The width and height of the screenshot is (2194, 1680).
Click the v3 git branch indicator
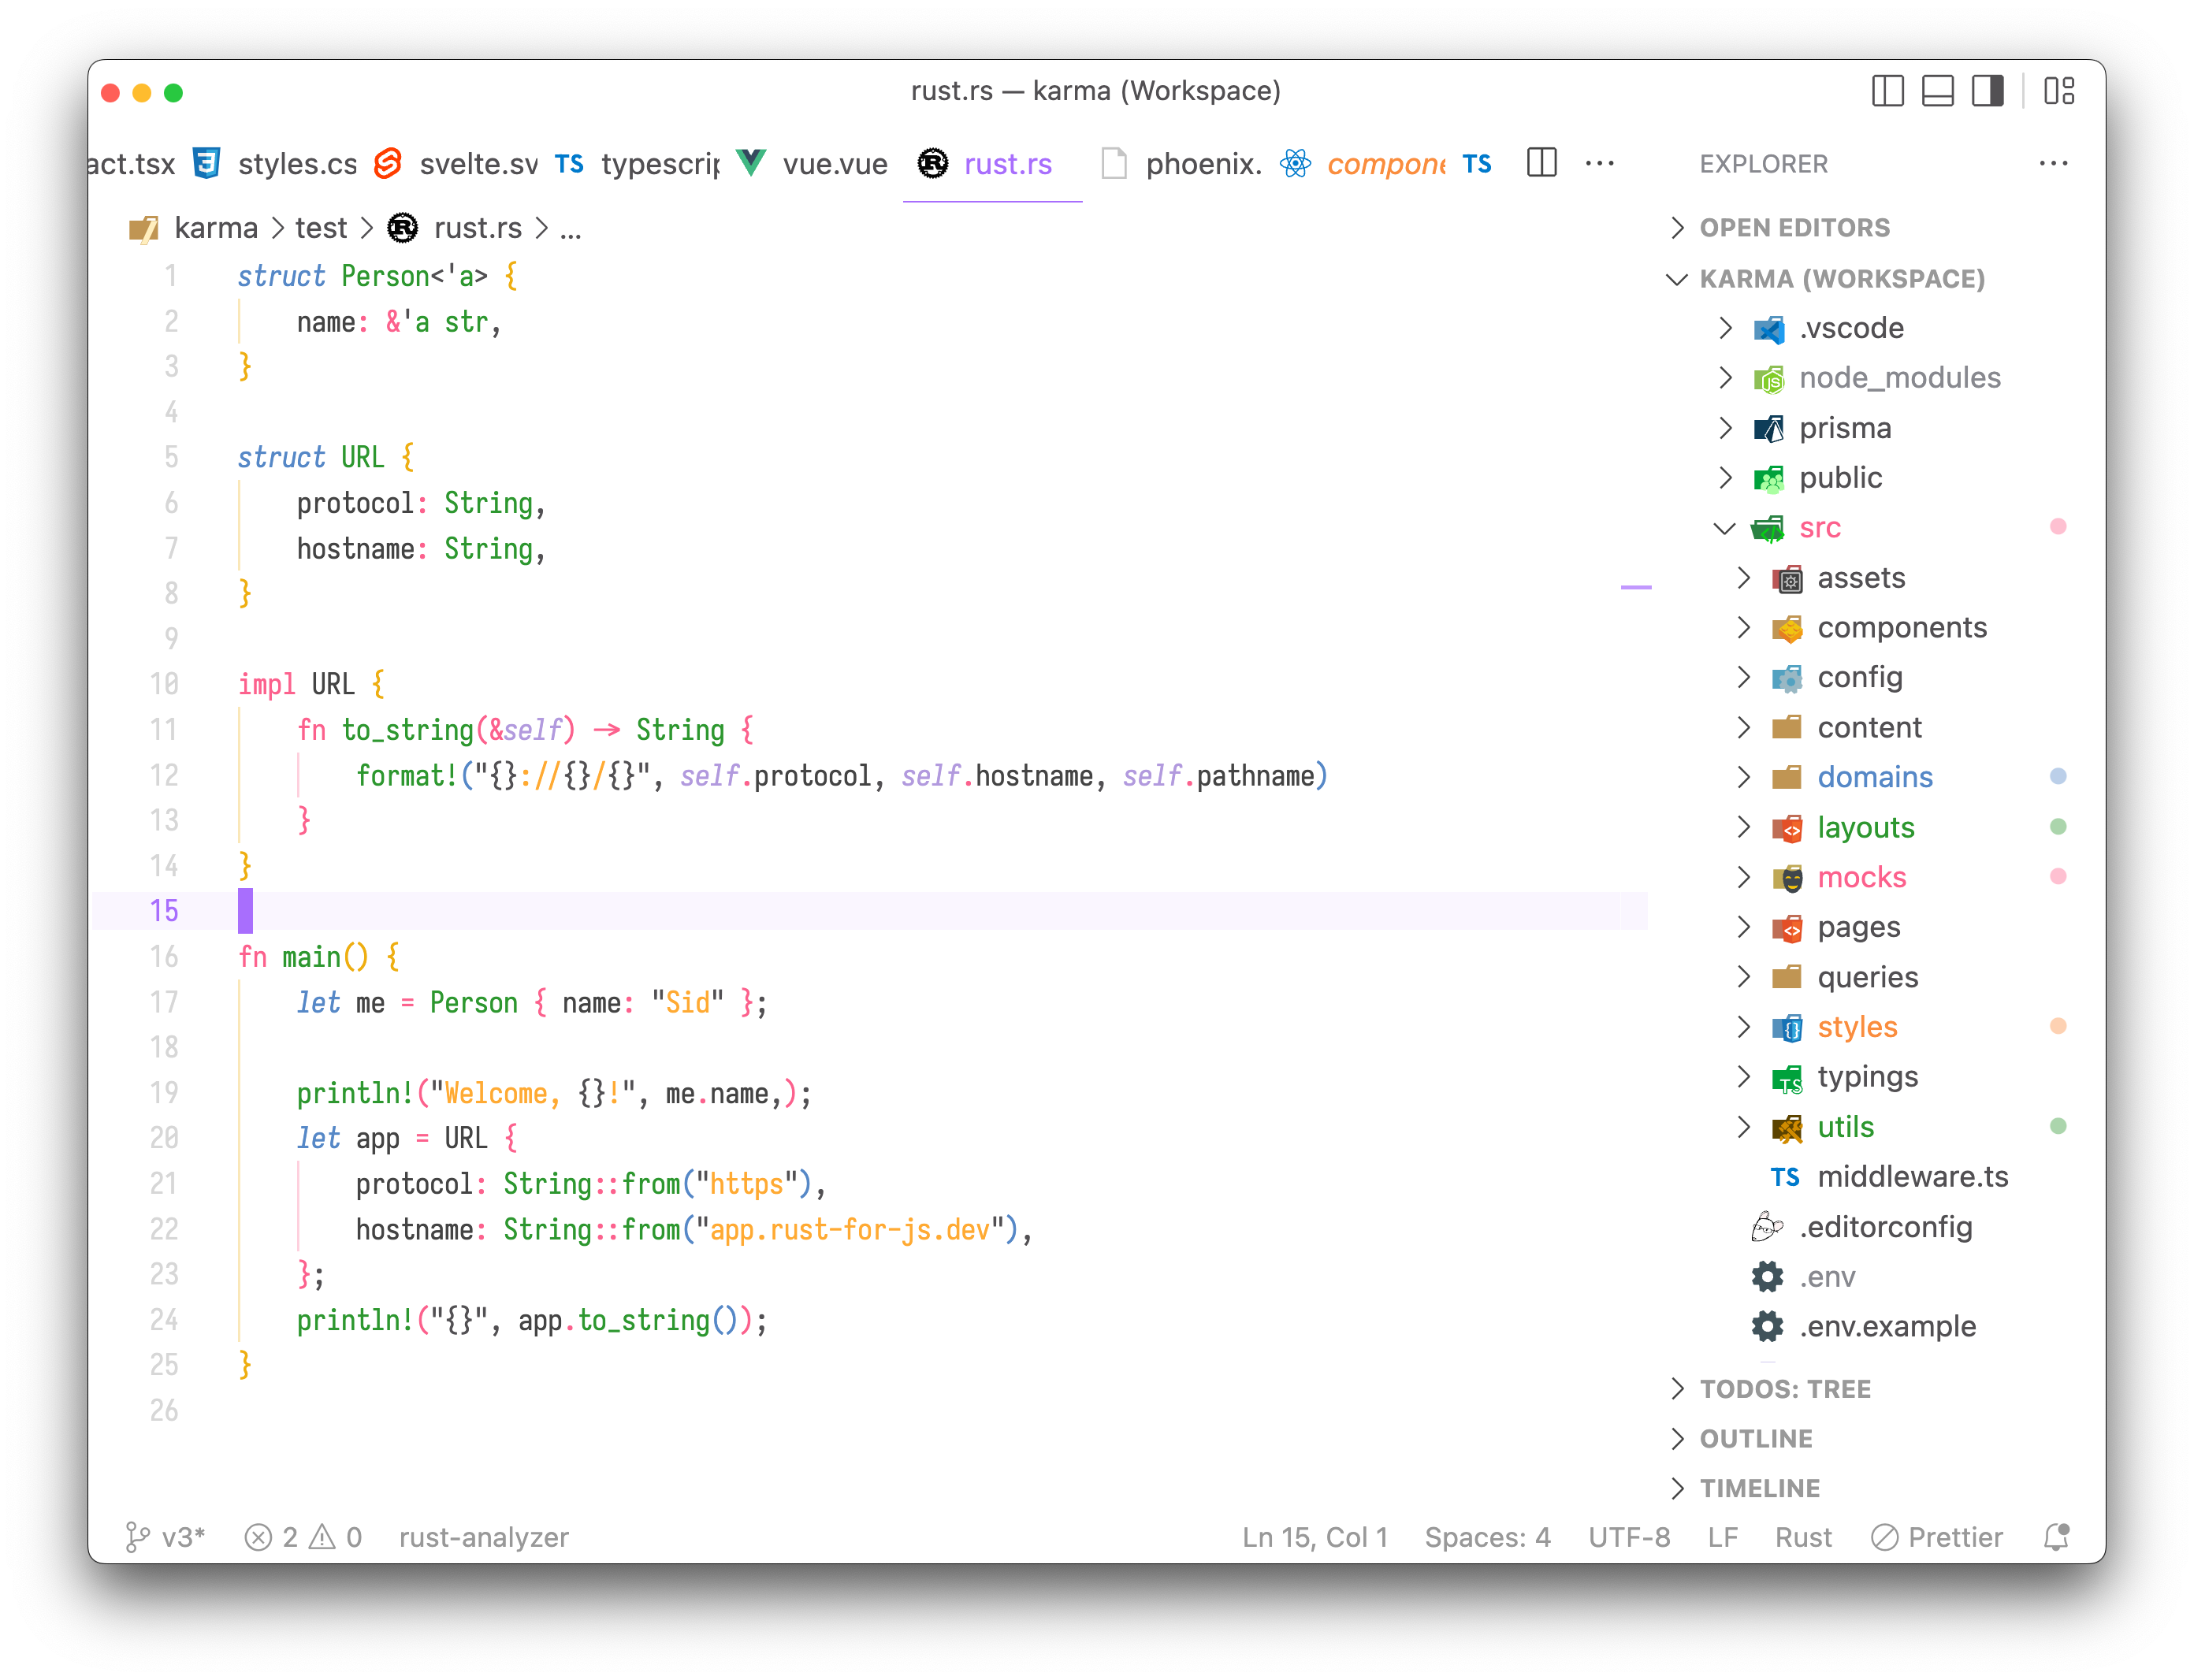coord(166,1537)
